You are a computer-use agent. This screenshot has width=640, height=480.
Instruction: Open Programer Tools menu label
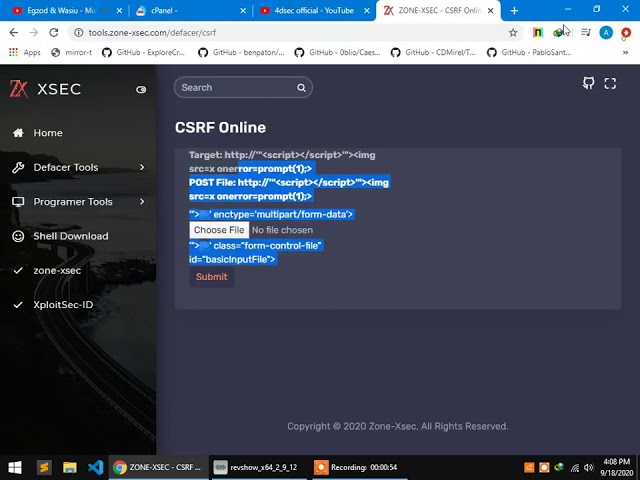click(73, 202)
